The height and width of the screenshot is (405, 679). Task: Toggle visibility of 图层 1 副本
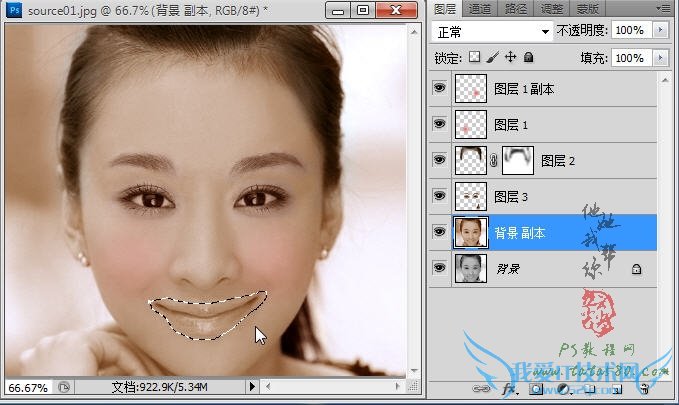(x=439, y=88)
